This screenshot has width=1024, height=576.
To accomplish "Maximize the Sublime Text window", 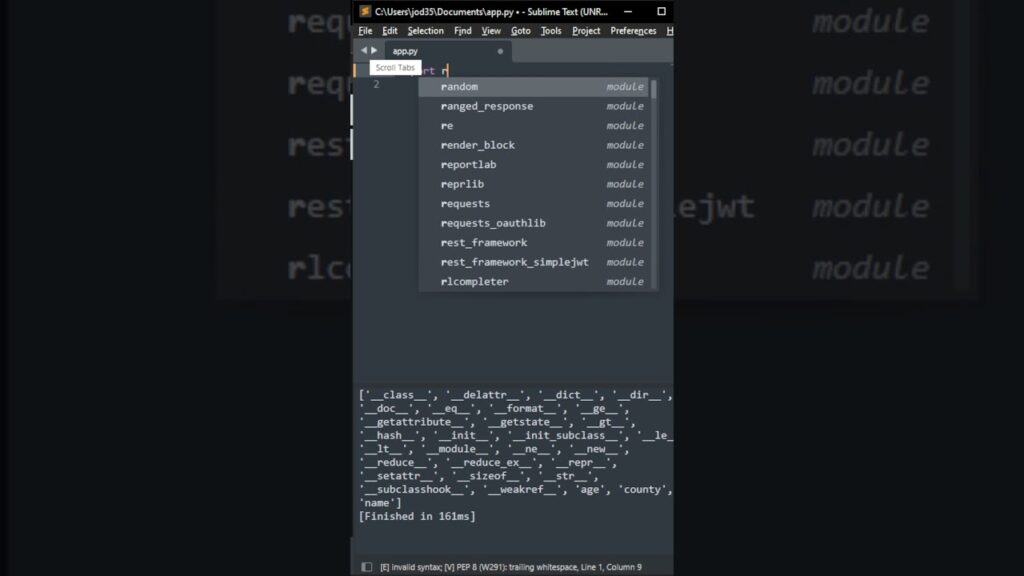I will click(661, 11).
